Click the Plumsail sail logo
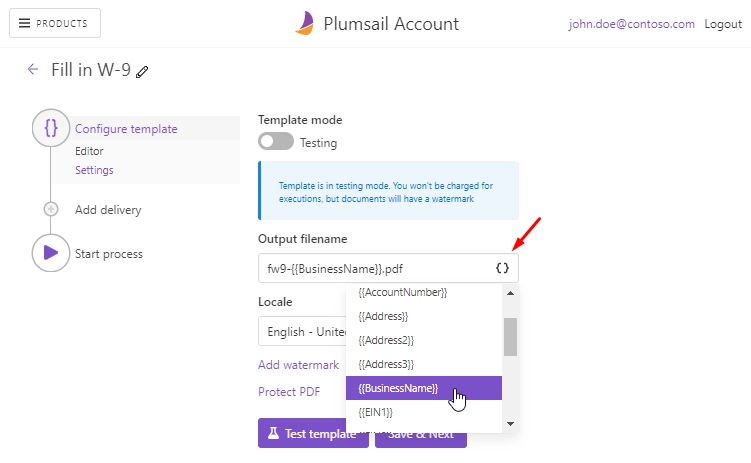This screenshot has height=463, width=751. (305, 23)
